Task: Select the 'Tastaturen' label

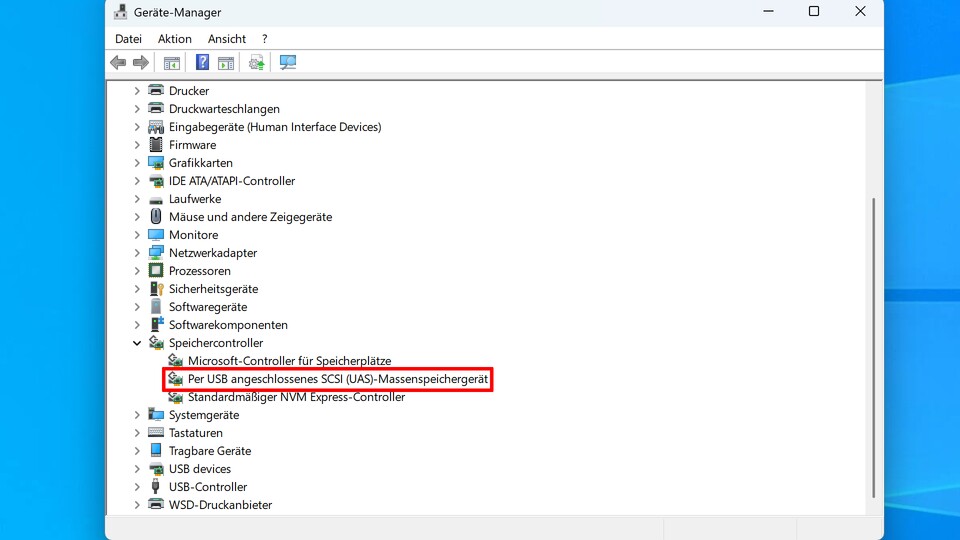Action: pos(196,433)
